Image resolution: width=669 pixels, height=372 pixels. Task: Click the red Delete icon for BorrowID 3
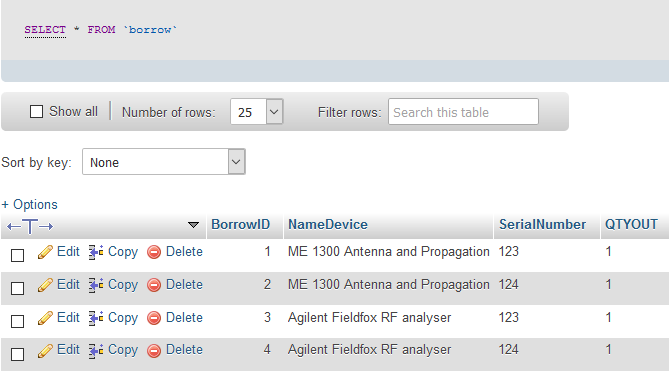[x=154, y=318]
